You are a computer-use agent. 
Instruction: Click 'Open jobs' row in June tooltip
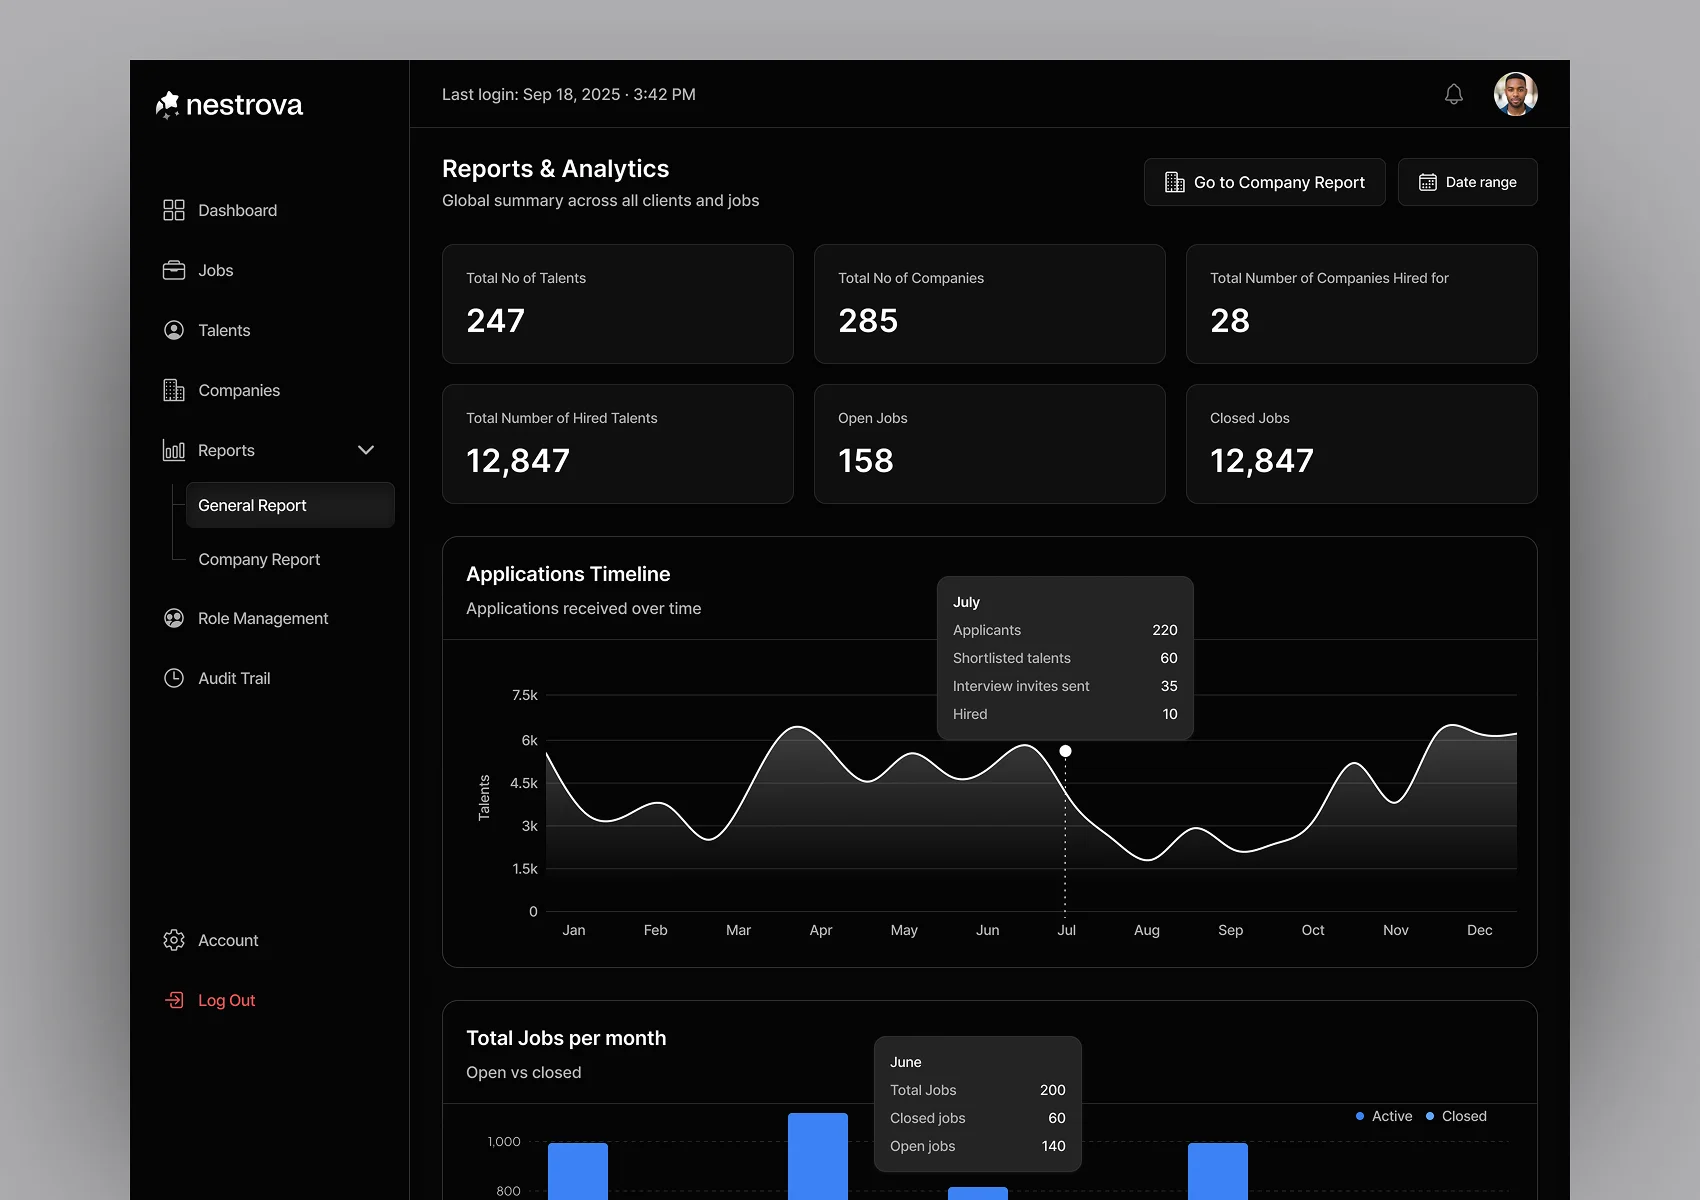978,1146
